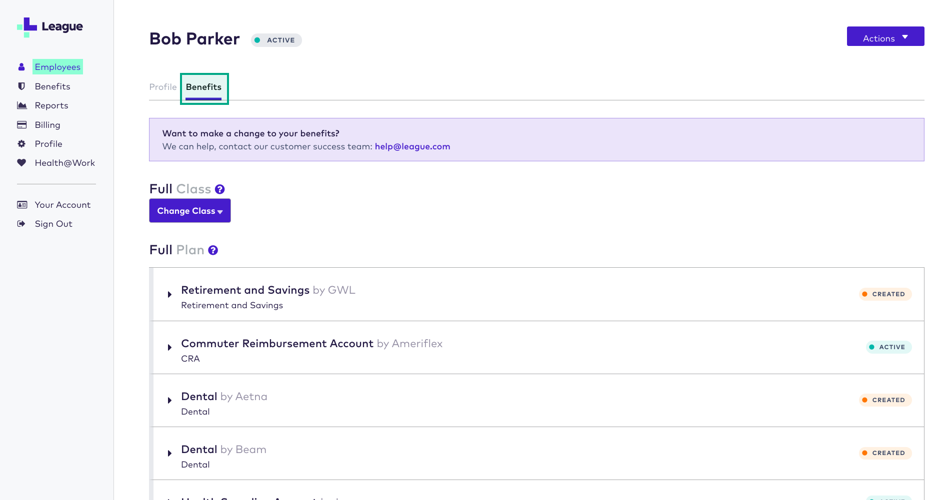Click the Dental by Beam title
Viewport: 939px width, 500px height.
click(223, 450)
